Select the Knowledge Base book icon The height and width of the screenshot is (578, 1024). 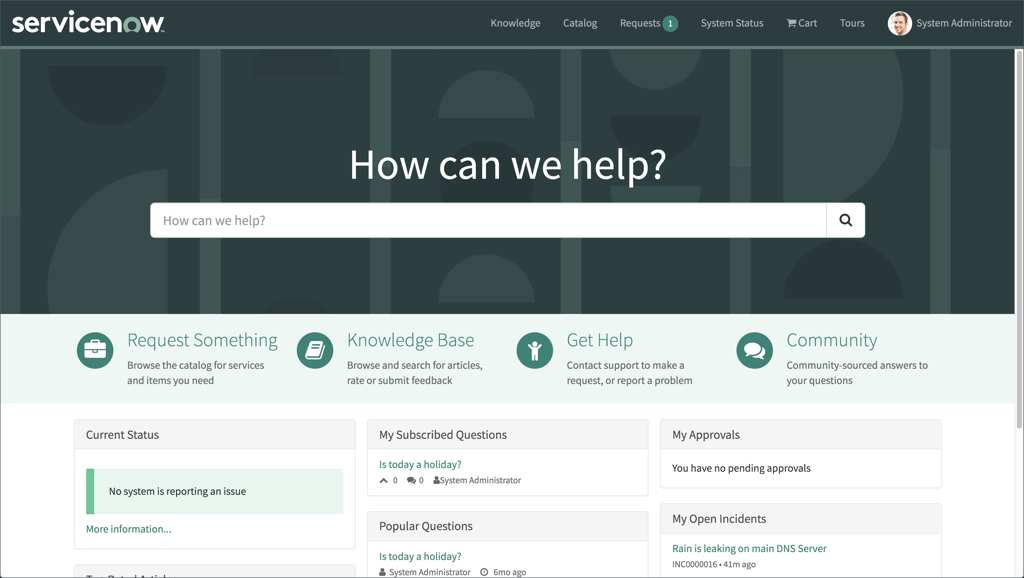pyautogui.click(x=314, y=350)
